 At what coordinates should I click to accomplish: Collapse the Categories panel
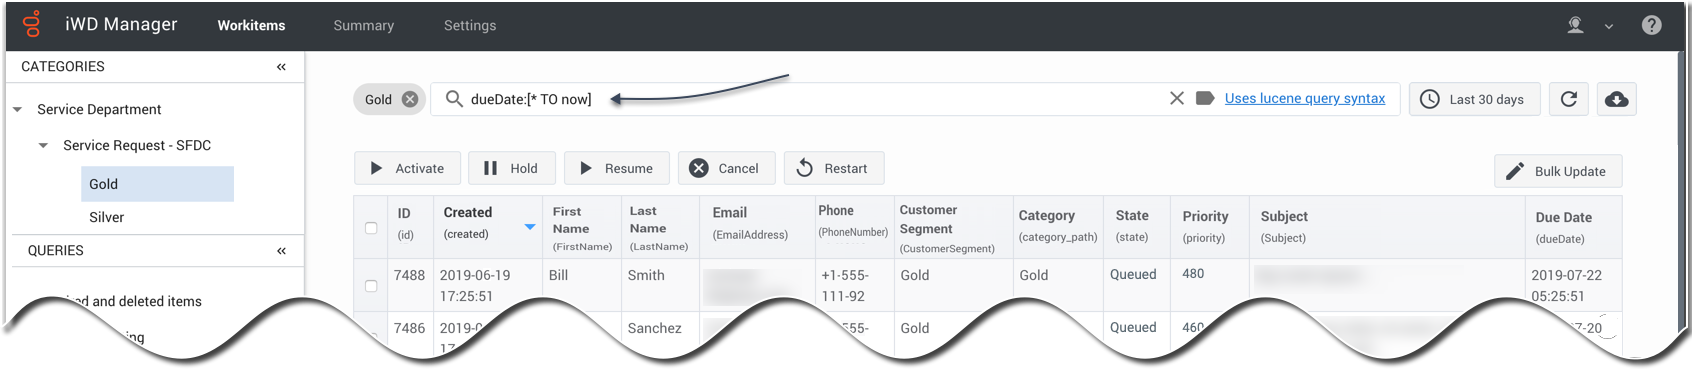(x=281, y=67)
